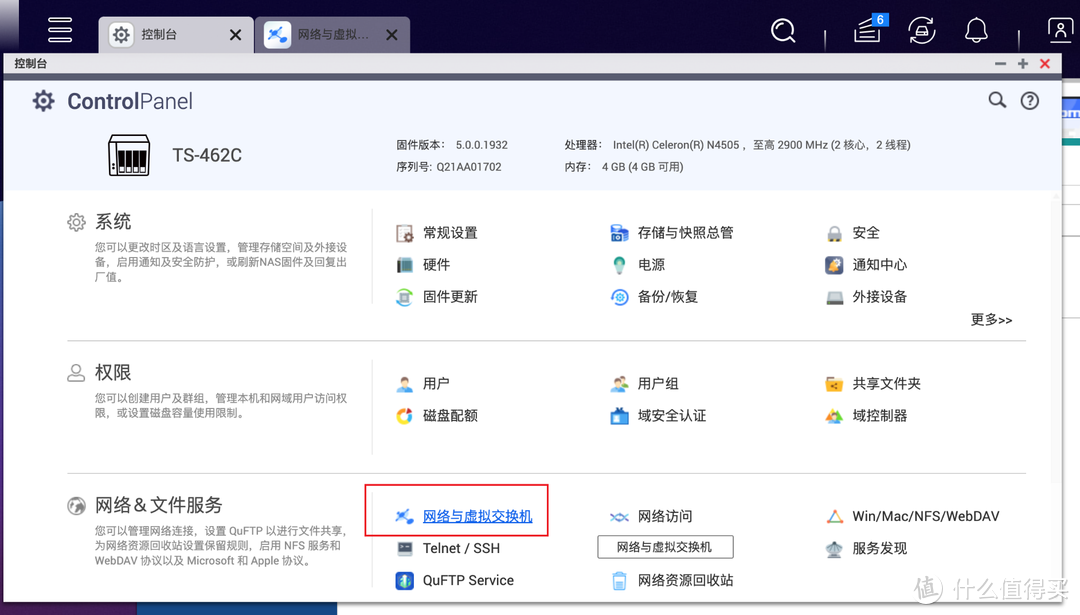The image size is (1080, 615).
Task: Open 网络与虚拟交换机 link
Action: point(477,517)
